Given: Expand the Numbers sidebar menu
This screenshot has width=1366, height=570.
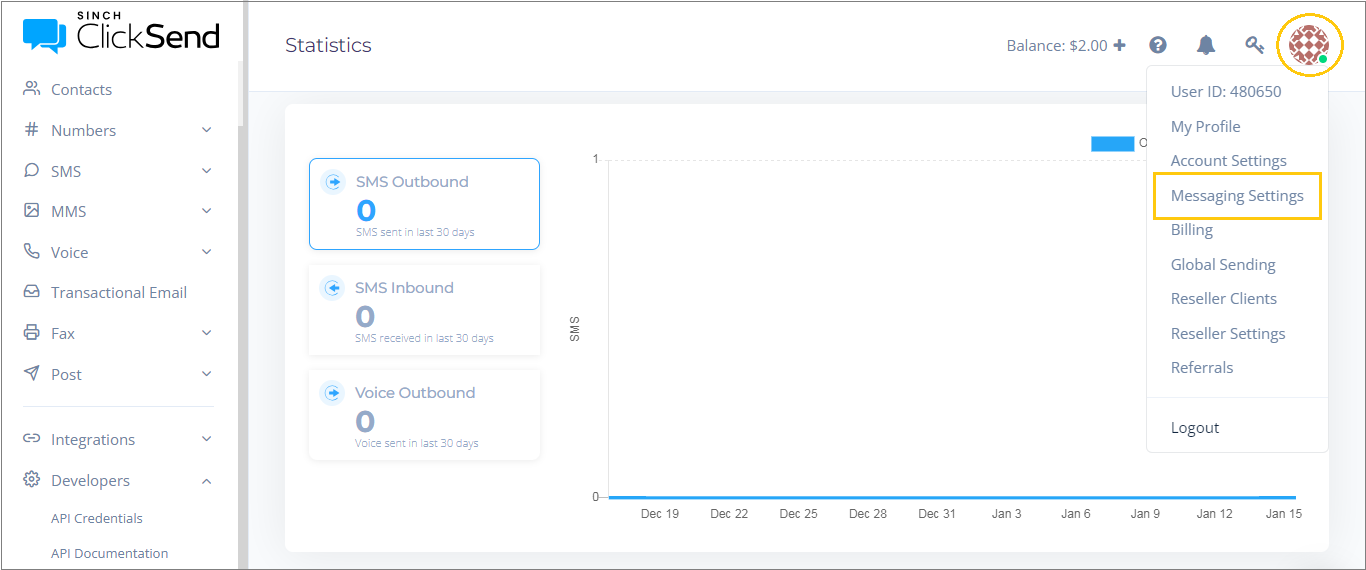Looking at the screenshot, I should (x=118, y=130).
